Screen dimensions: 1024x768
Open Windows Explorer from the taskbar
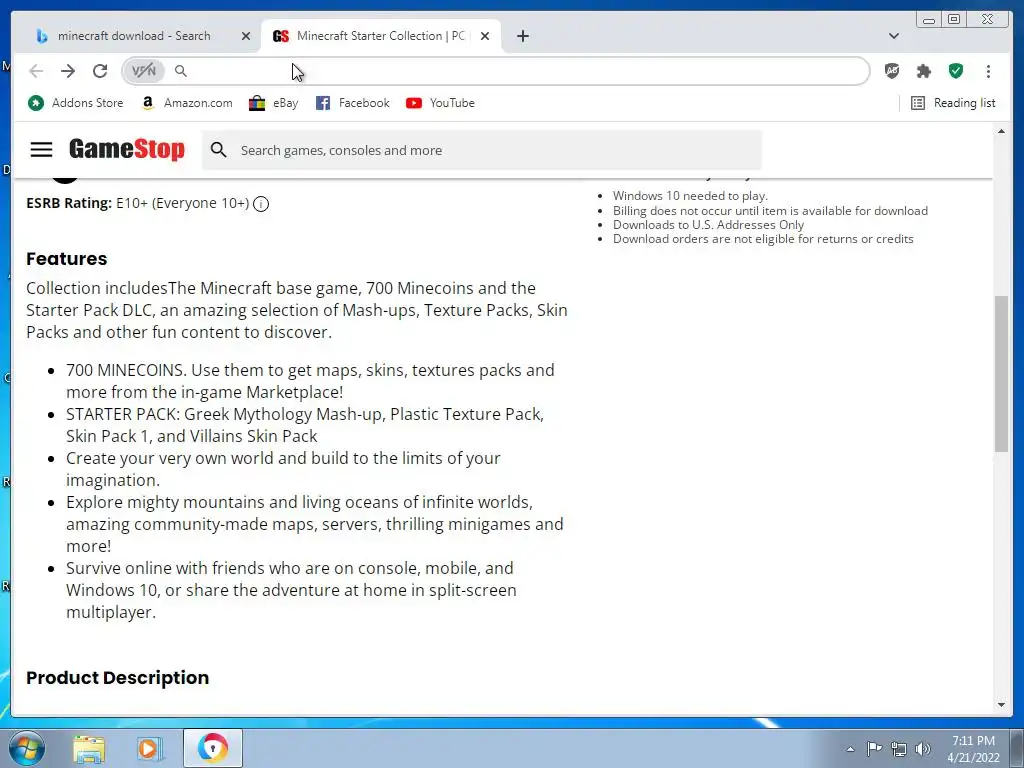click(89, 748)
